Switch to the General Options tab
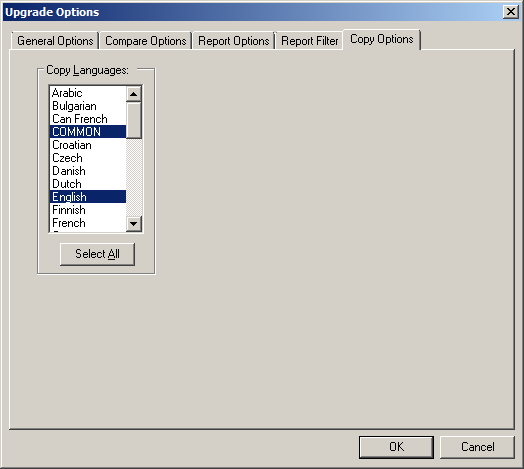Image resolution: width=524 pixels, height=469 pixels. point(55,41)
